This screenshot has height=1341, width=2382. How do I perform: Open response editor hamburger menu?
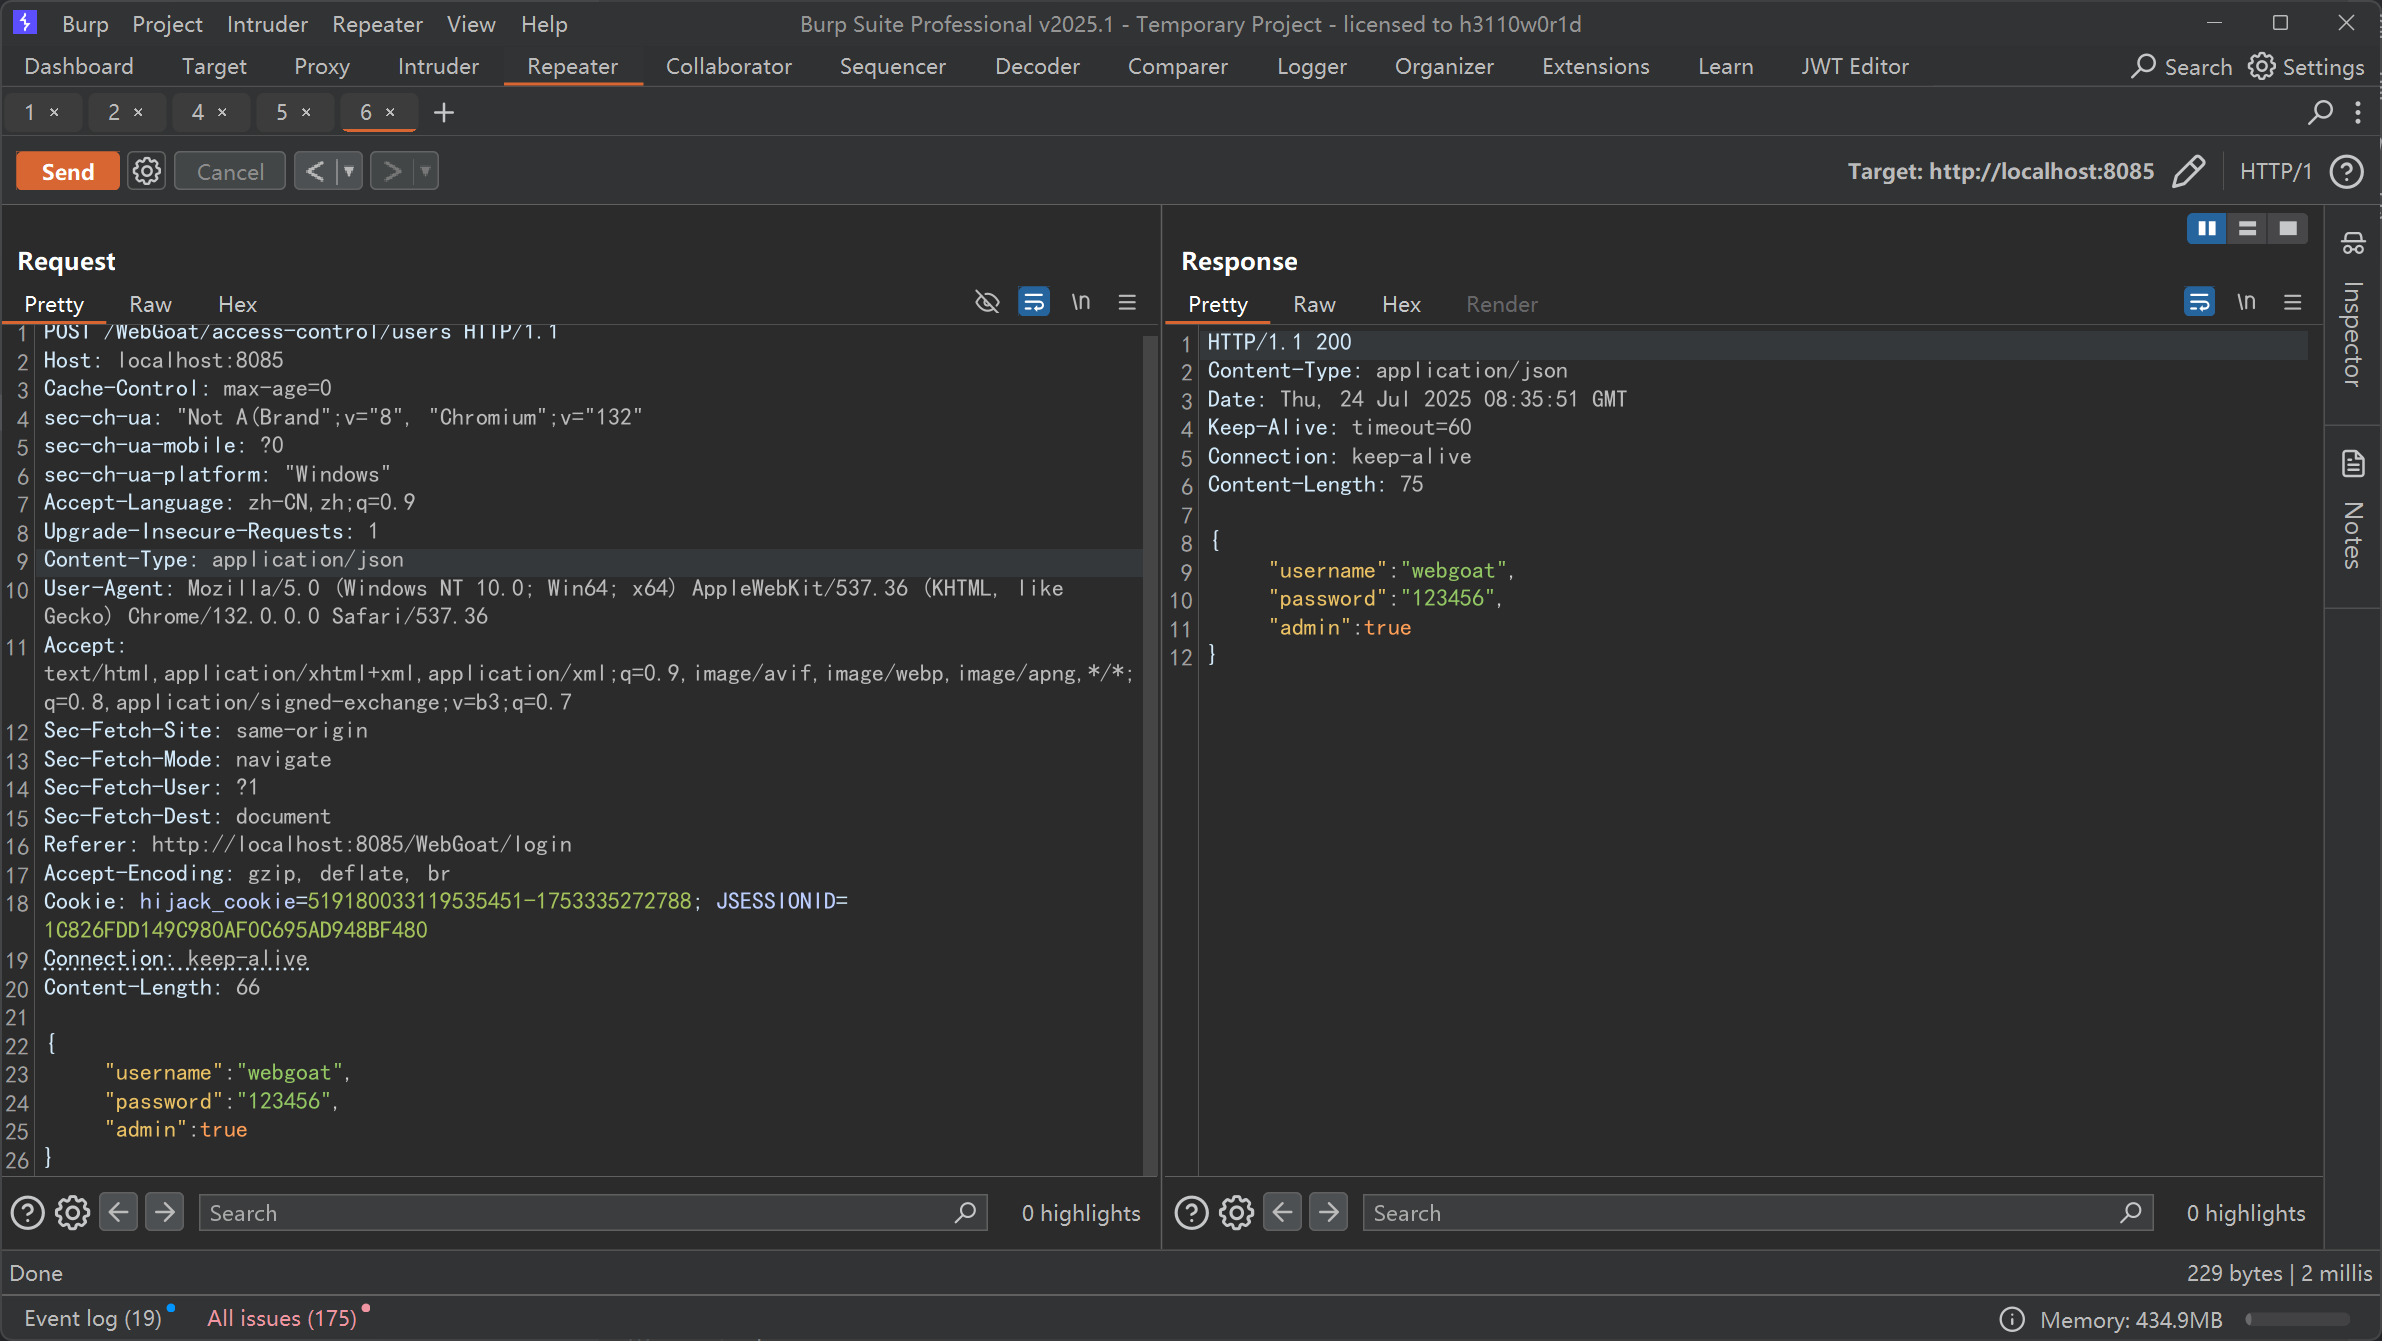point(2293,301)
